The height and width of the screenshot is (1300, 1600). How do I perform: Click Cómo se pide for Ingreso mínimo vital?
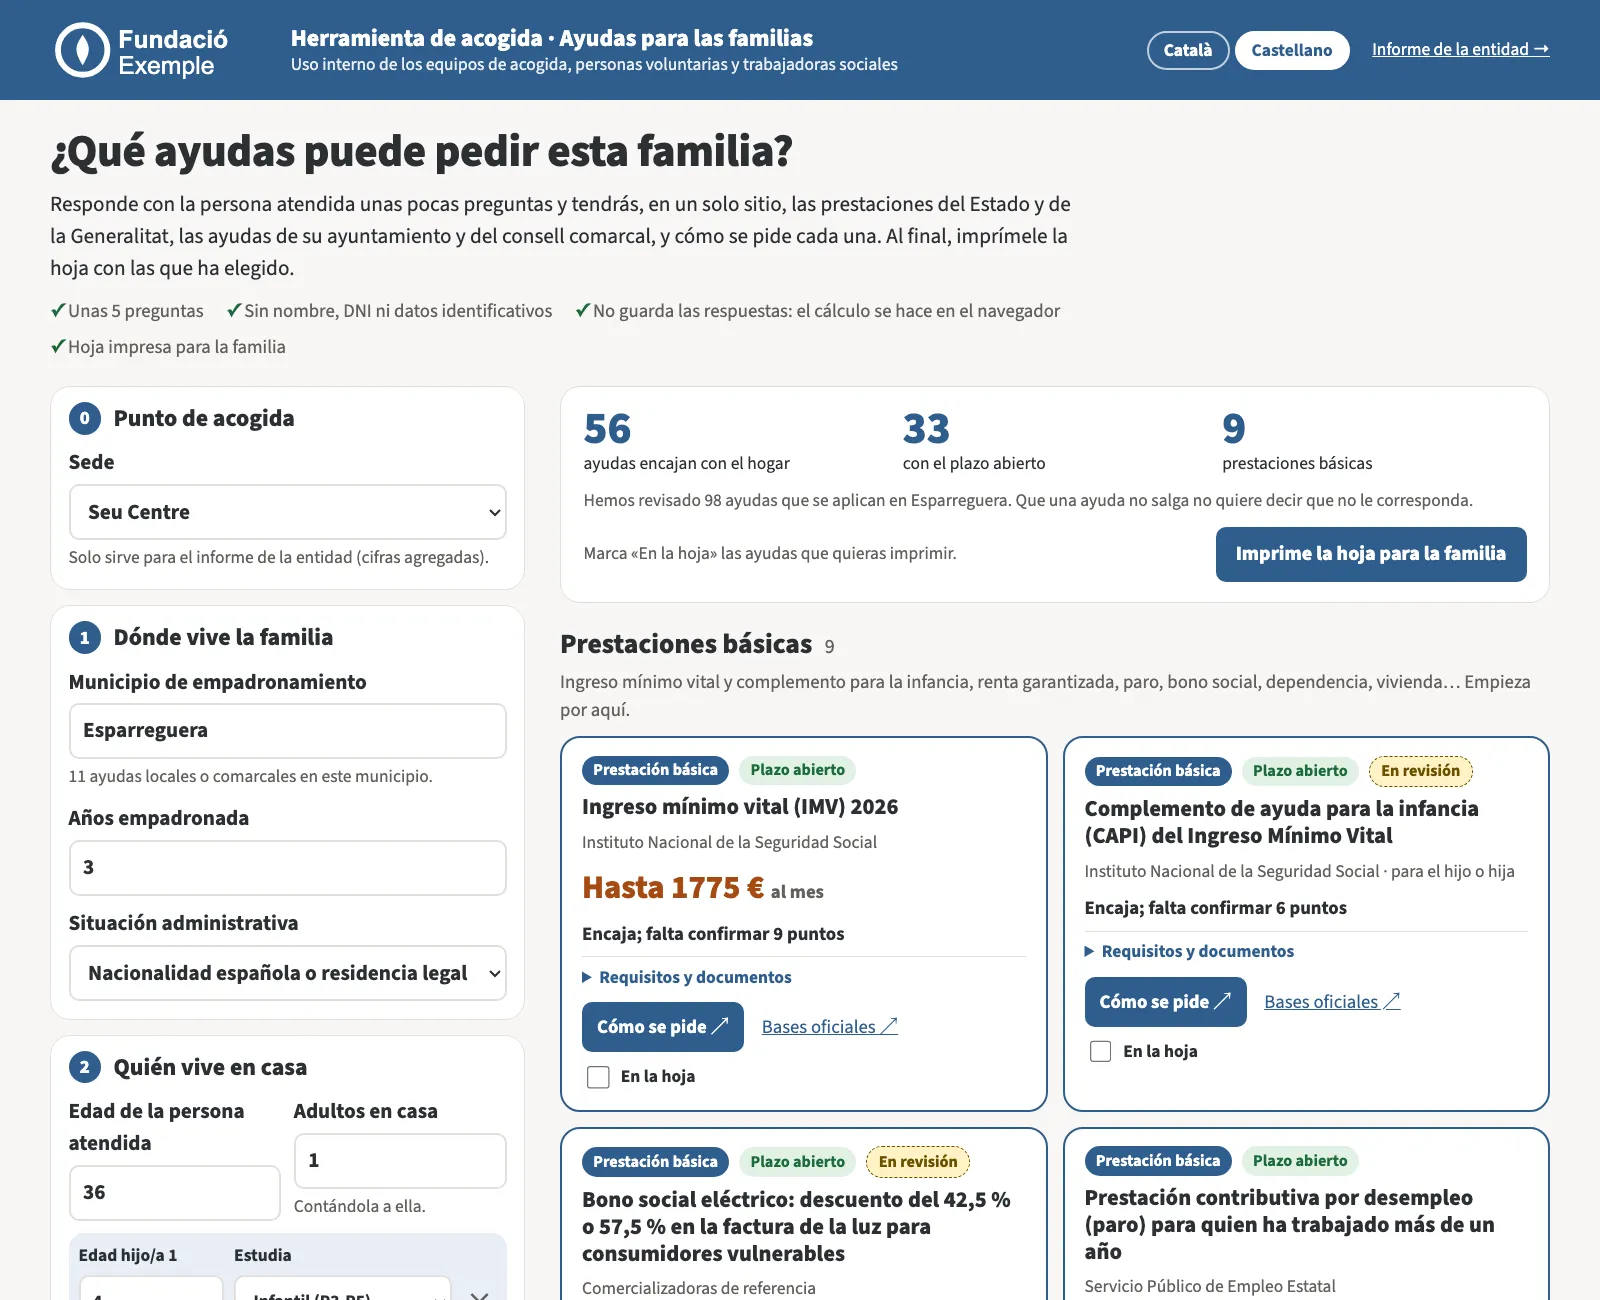662,1027
